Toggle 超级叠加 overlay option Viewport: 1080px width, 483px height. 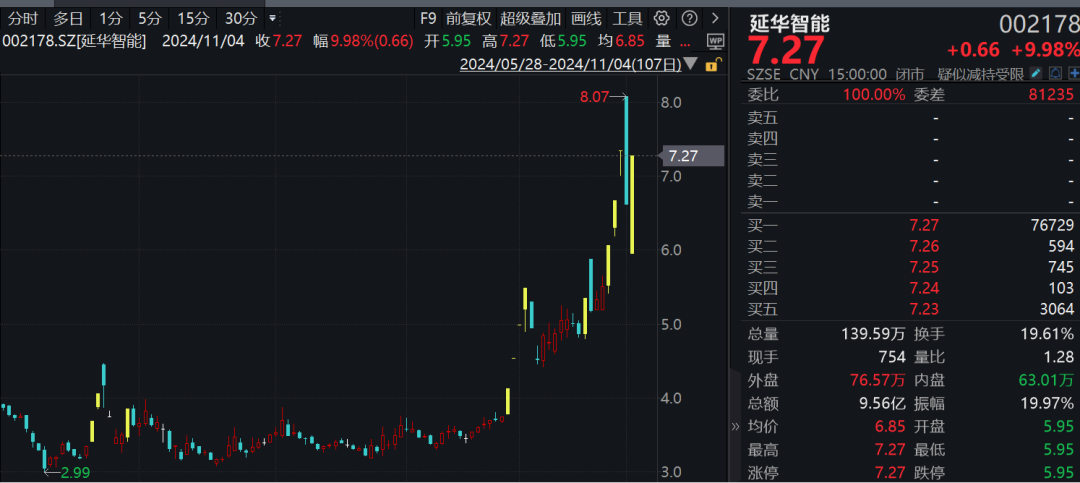click(531, 18)
